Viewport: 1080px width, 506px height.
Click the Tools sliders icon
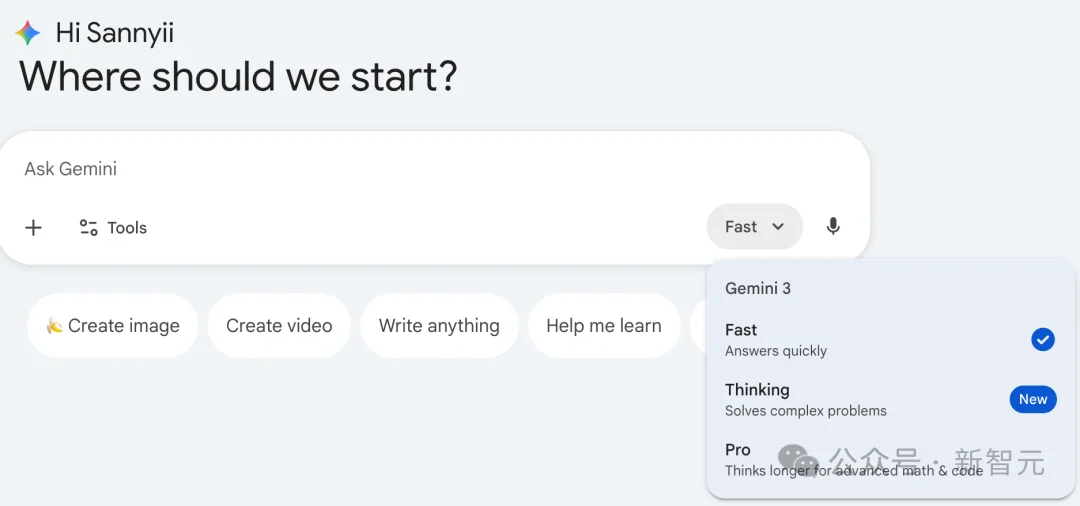click(x=89, y=228)
